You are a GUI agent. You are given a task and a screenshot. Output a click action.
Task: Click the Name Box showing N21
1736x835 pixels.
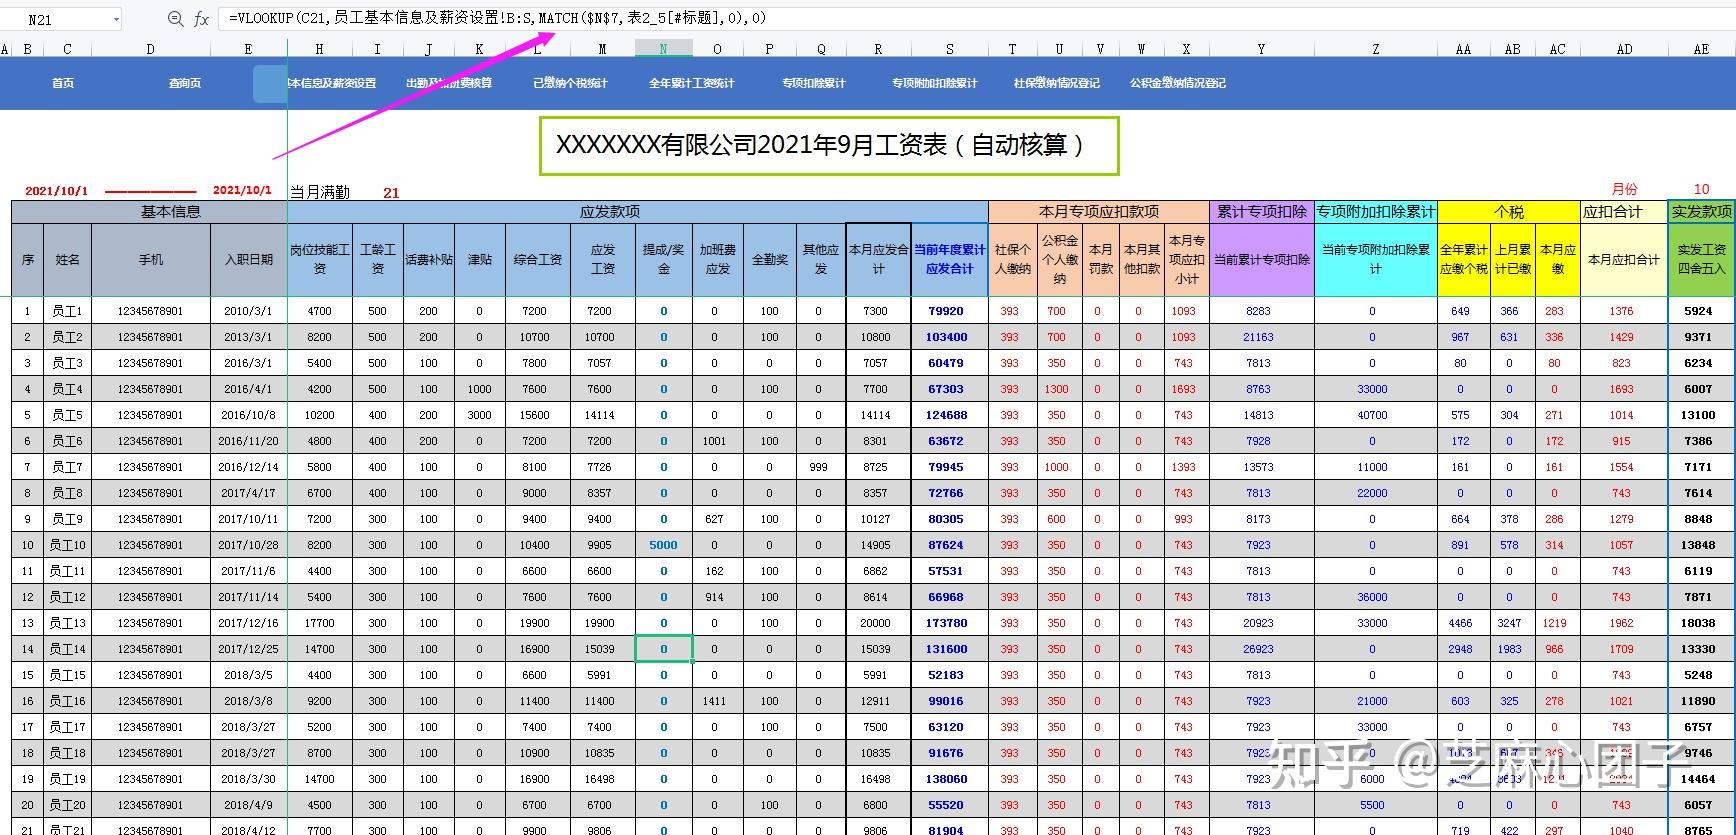coord(60,19)
